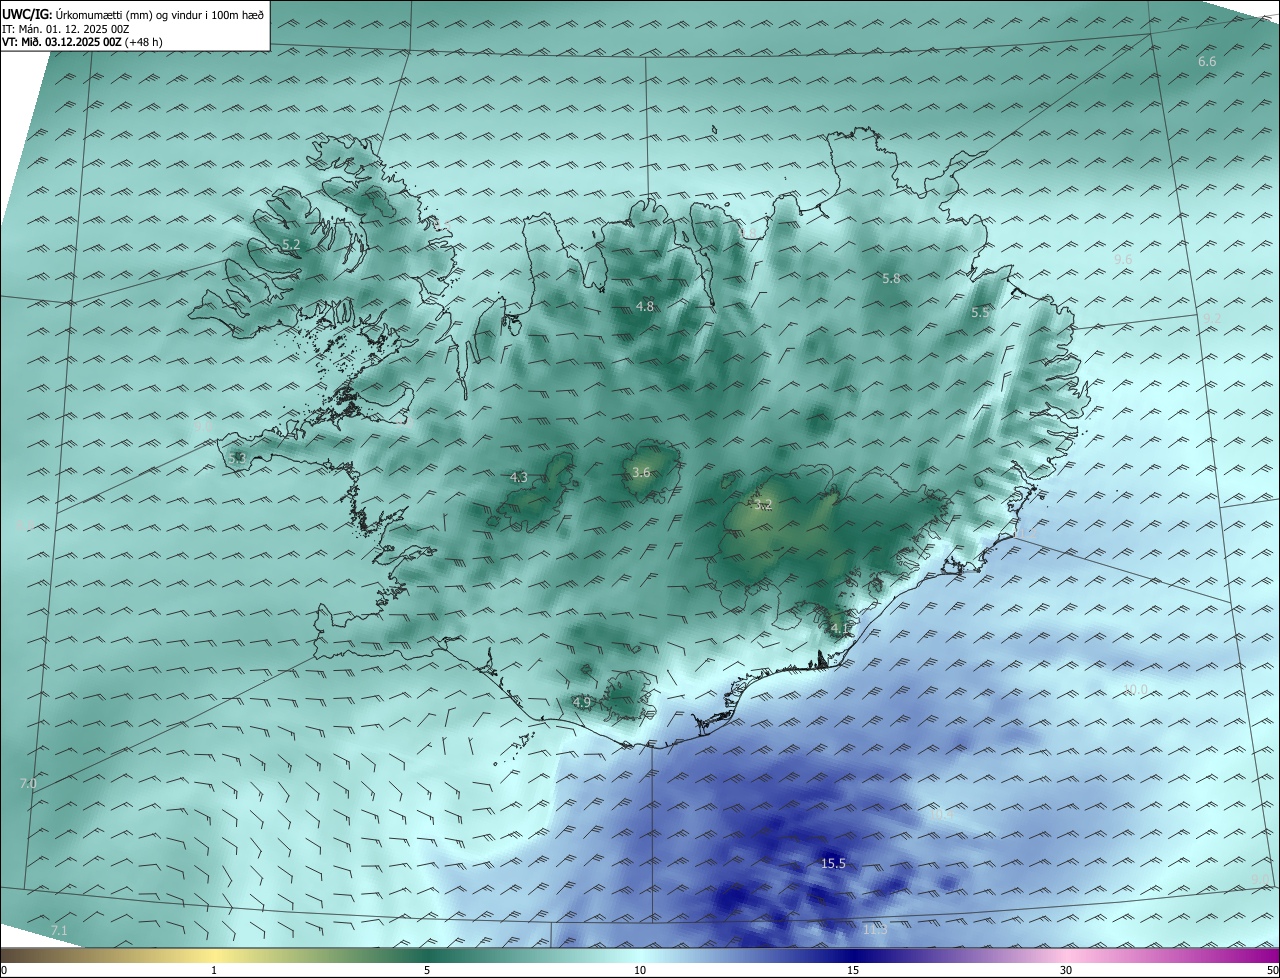Click the 7.1 value label
Viewport: 1280px width, 978px height.
(x=59, y=931)
